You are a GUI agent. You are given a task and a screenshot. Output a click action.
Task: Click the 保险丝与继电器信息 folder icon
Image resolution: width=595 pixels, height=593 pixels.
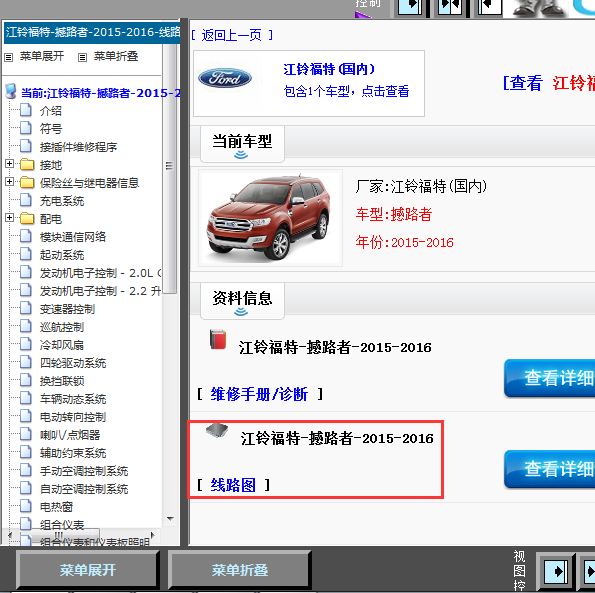click(27, 182)
